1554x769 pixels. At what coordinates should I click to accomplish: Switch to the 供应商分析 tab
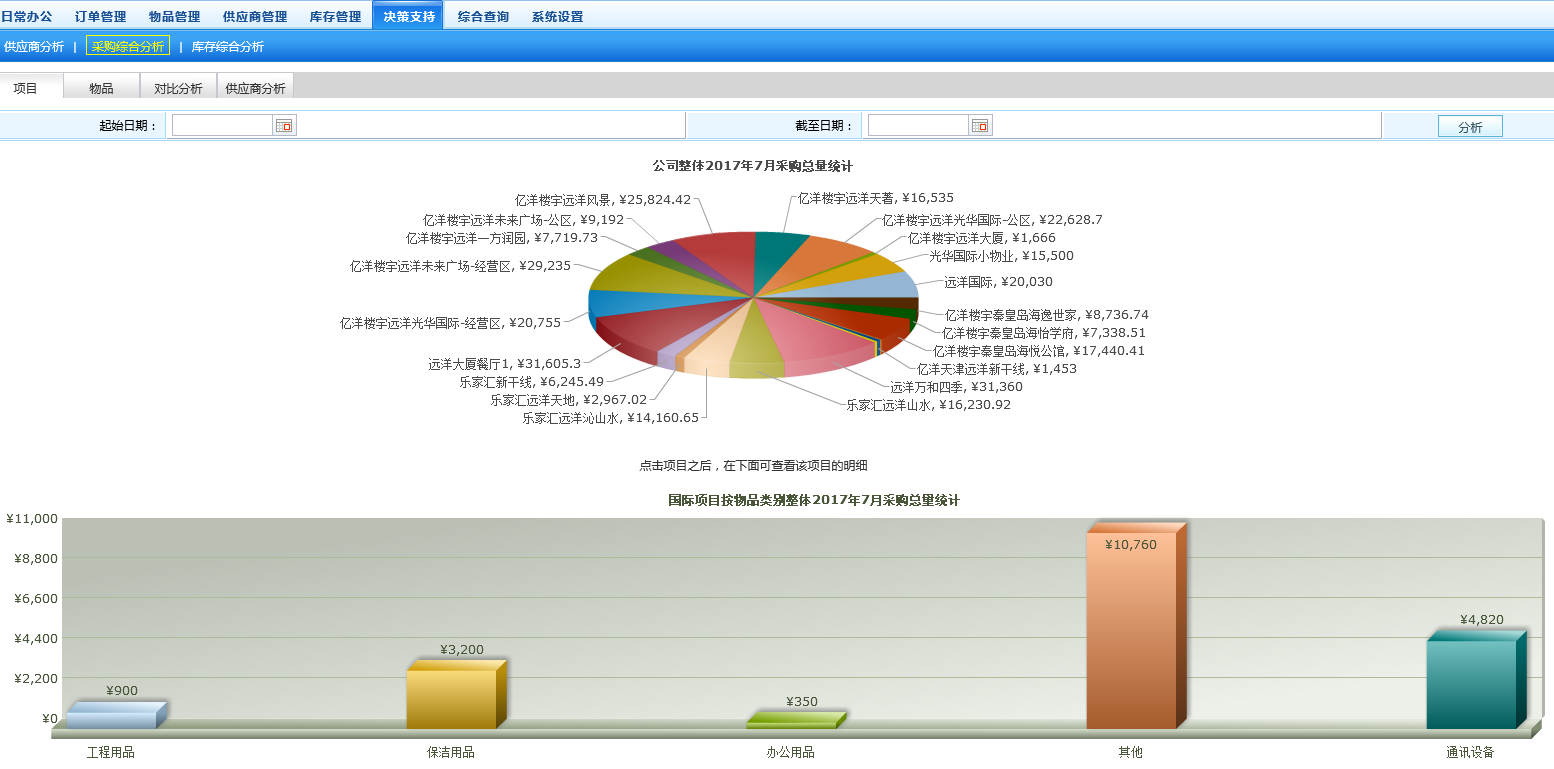tap(255, 88)
